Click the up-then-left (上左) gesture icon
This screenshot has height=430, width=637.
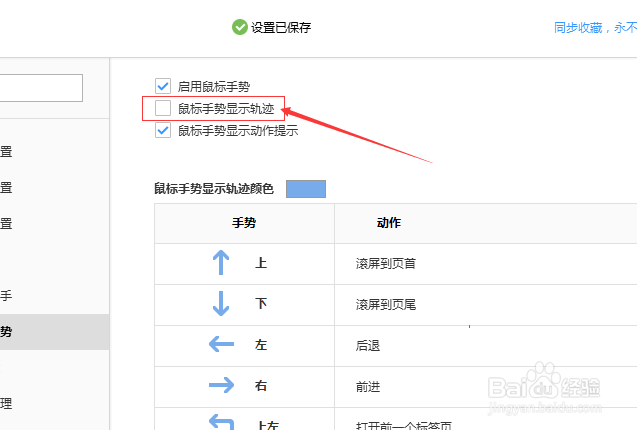[x=221, y=422]
